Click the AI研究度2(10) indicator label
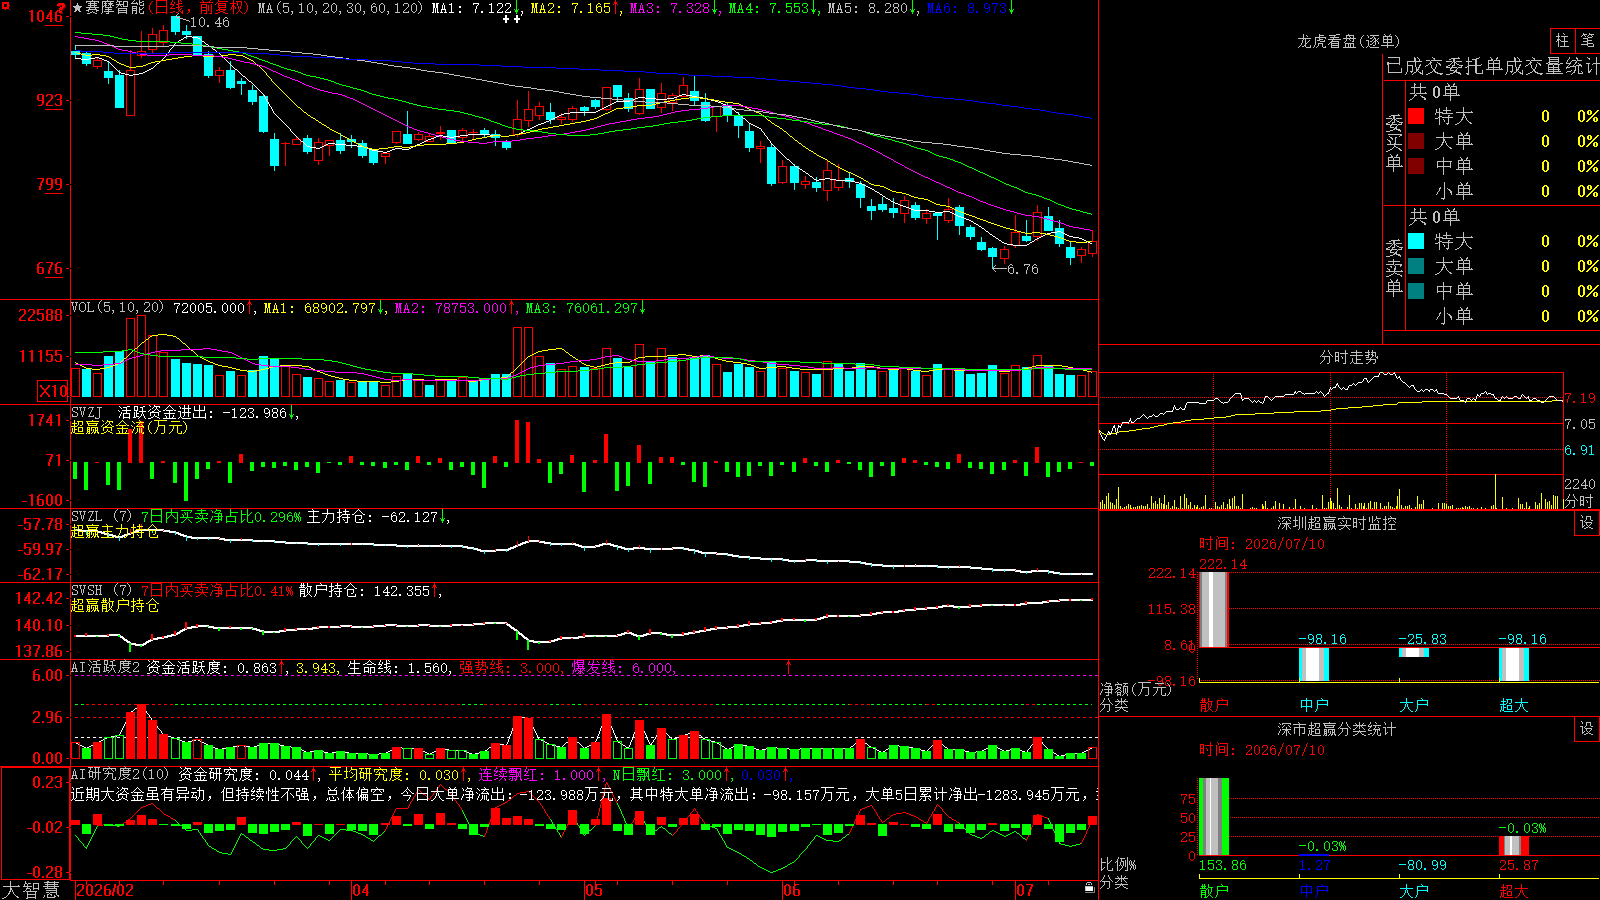The height and width of the screenshot is (900, 1600). click(120, 774)
